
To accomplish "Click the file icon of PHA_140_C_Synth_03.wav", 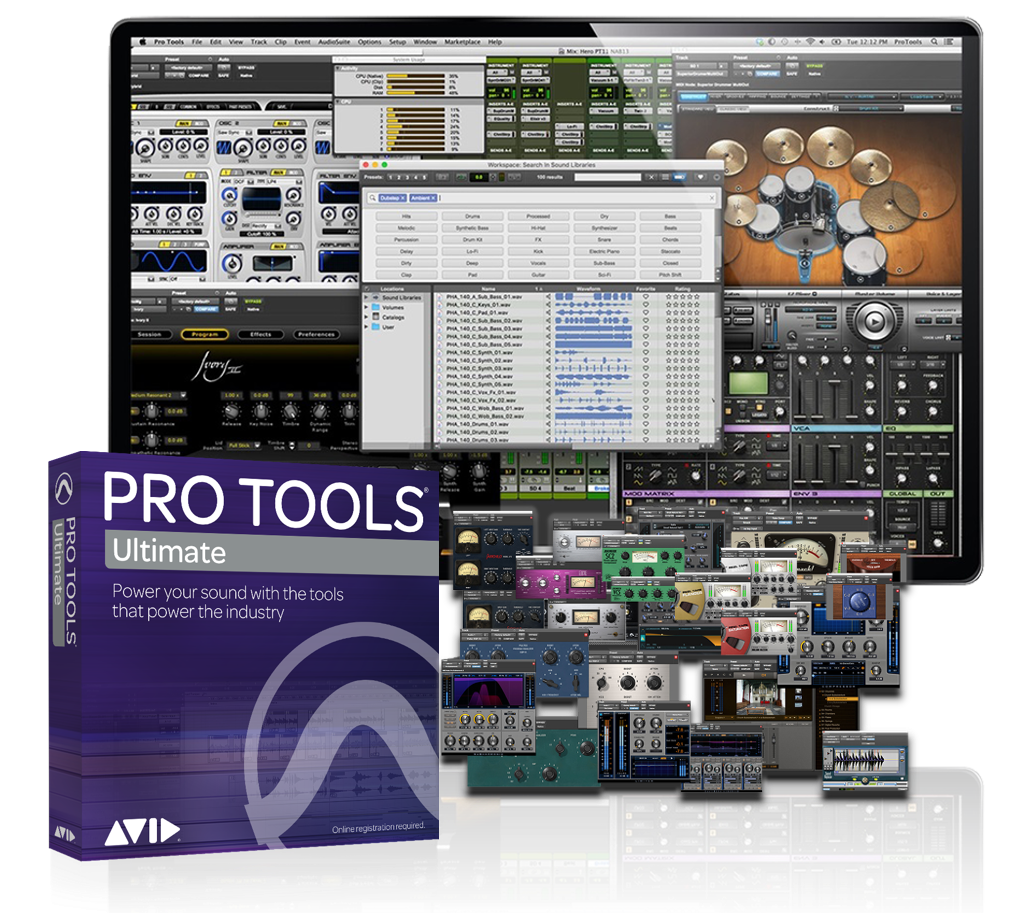I will pyautogui.click(x=441, y=369).
